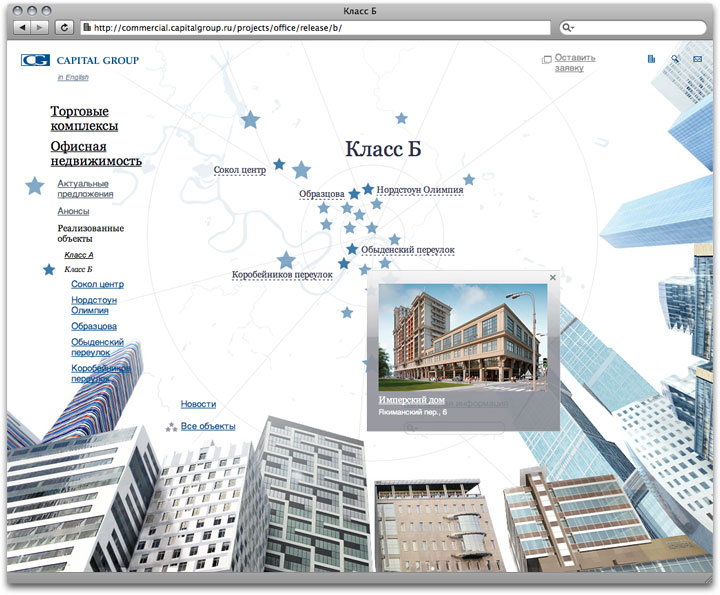Open the Имперский дом link in popup
Screen dimensions: 720x595
pyautogui.click(x=411, y=400)
